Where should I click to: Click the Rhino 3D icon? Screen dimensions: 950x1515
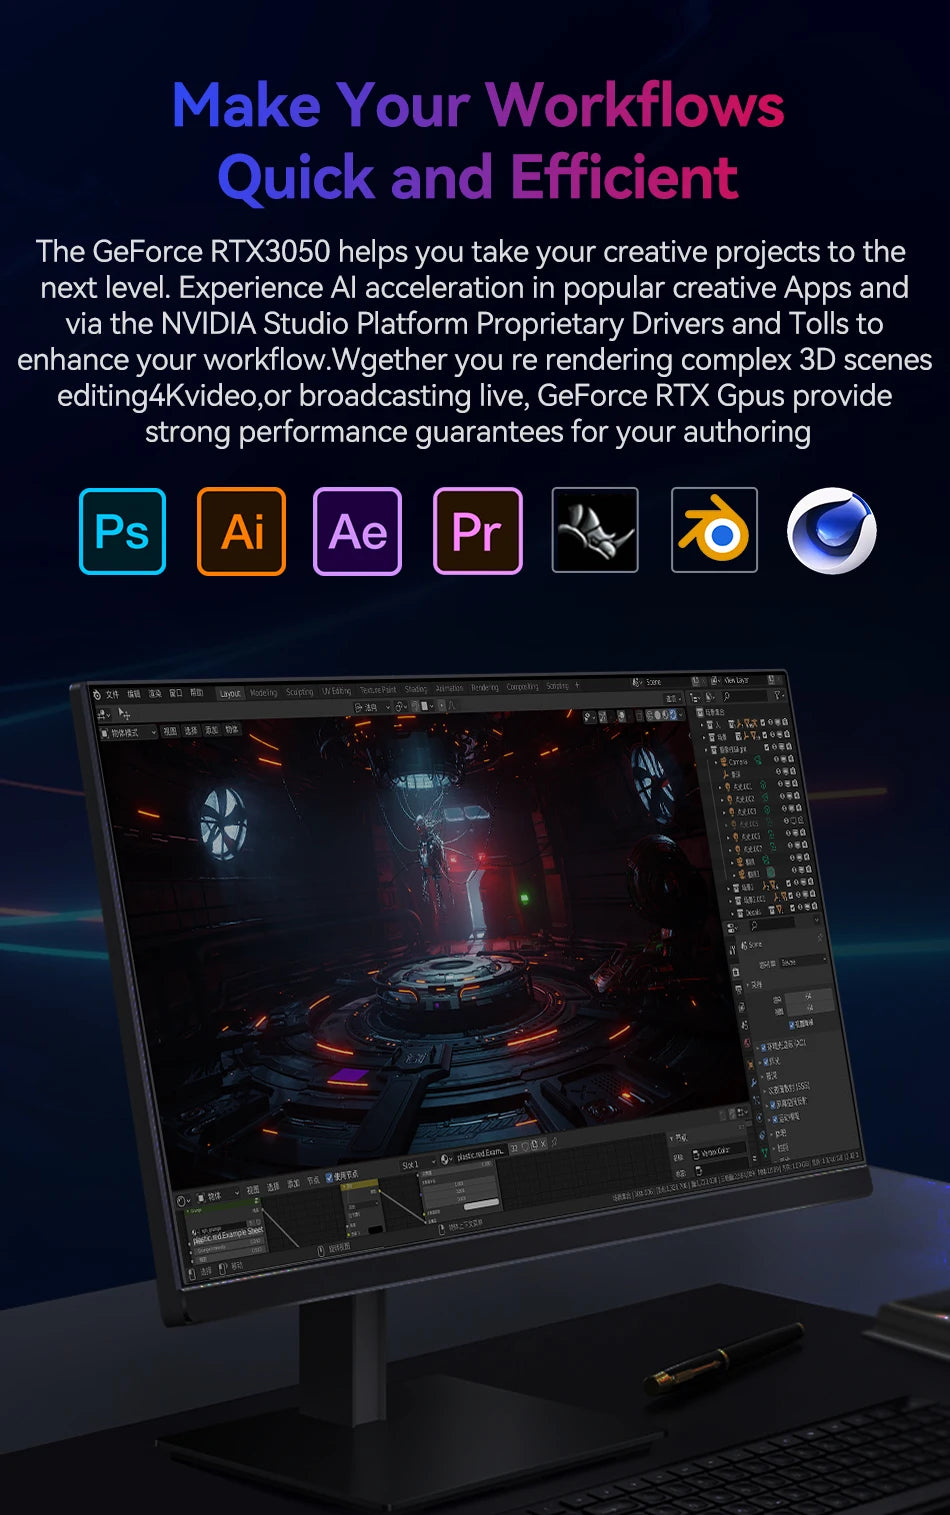[x=595, y=530]
